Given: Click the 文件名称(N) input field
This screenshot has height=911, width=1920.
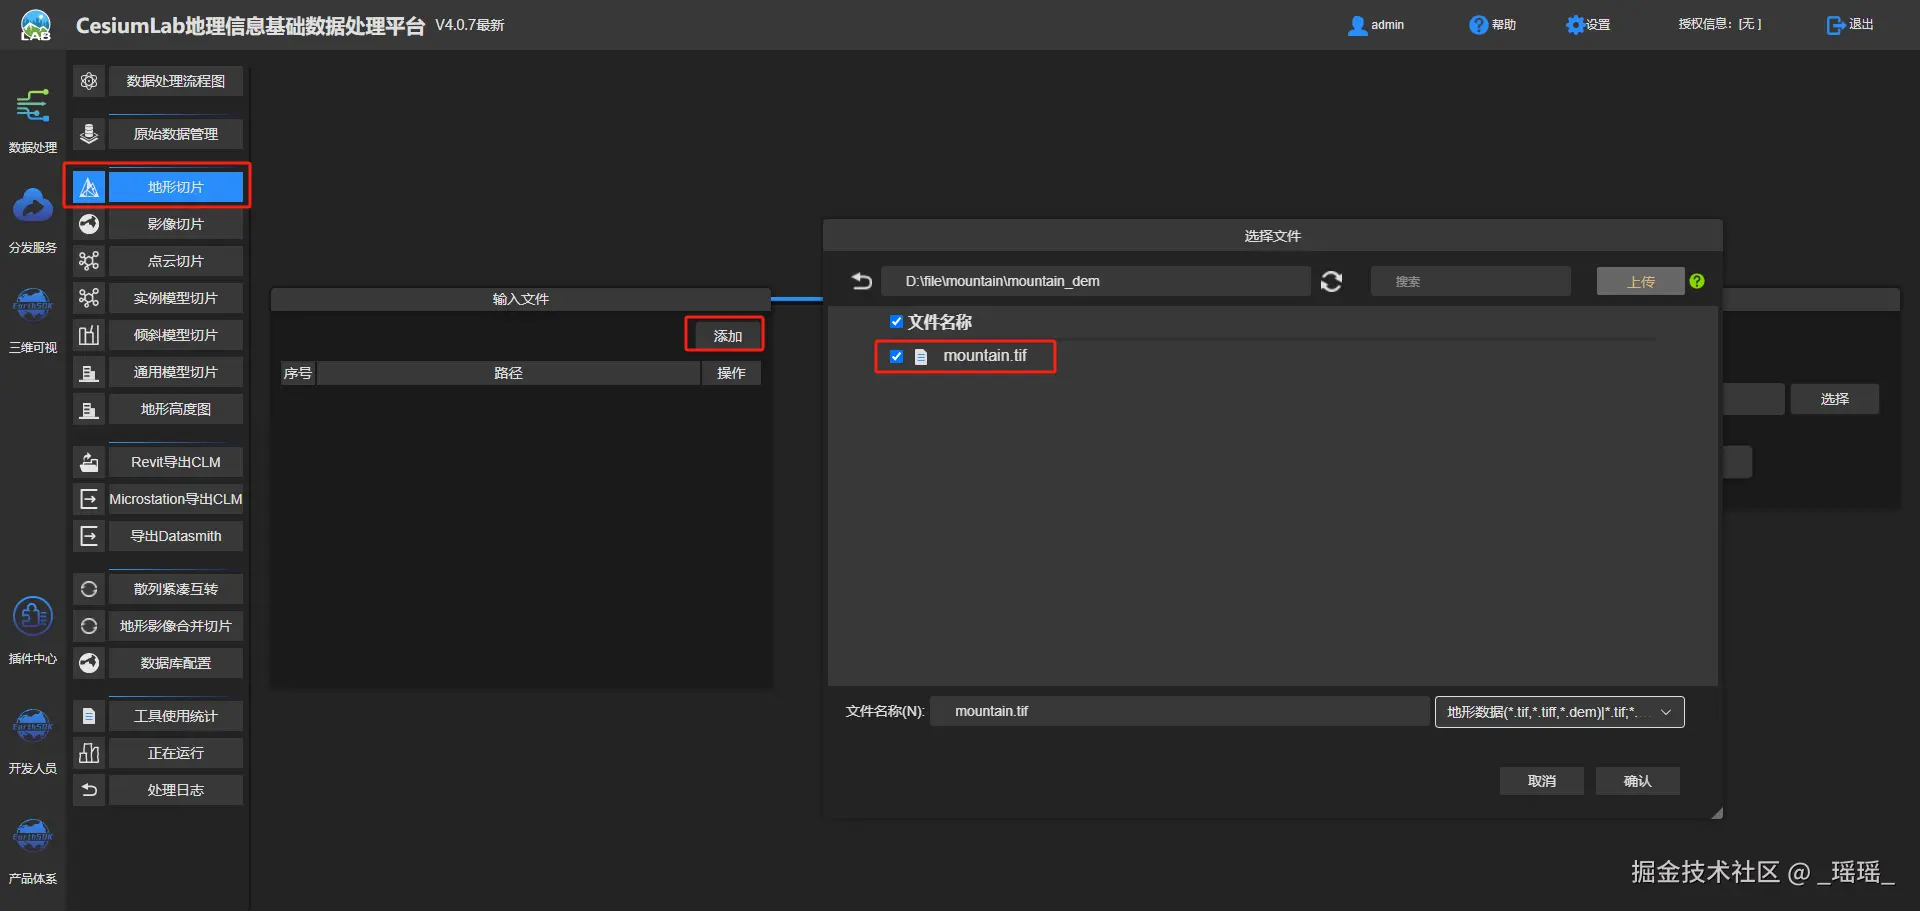Looking at the screenshot, I should [x=1180, y=712].
